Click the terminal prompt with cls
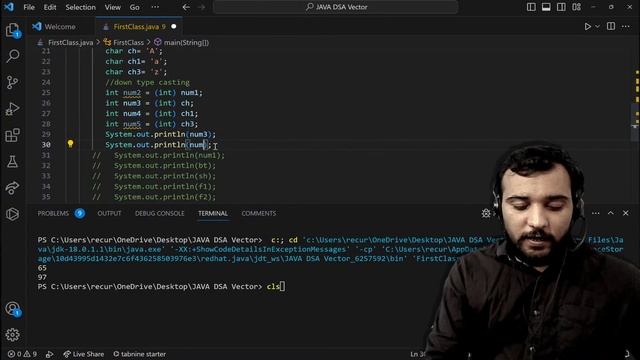Screen dimensions: 640x360 tap(161, 287)
